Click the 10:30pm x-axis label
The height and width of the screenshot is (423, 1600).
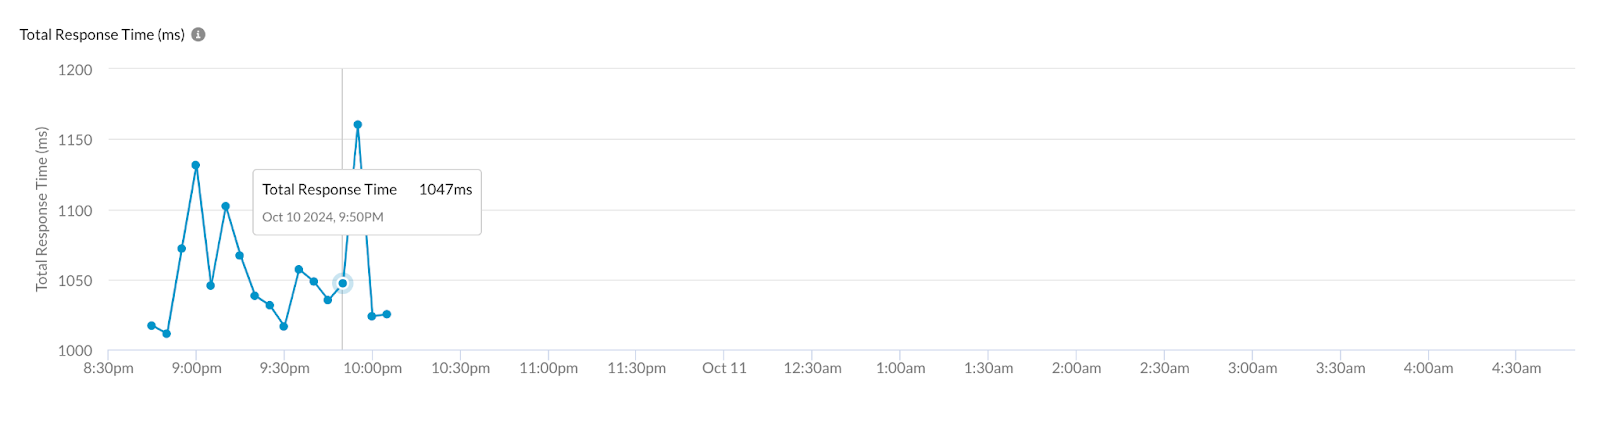tap(461, 368)
